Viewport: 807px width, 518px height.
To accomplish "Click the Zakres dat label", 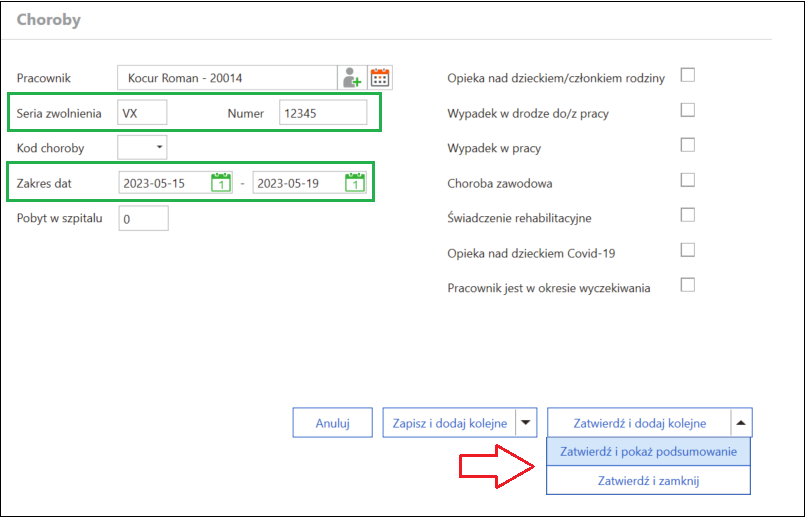I will [44, 183].
